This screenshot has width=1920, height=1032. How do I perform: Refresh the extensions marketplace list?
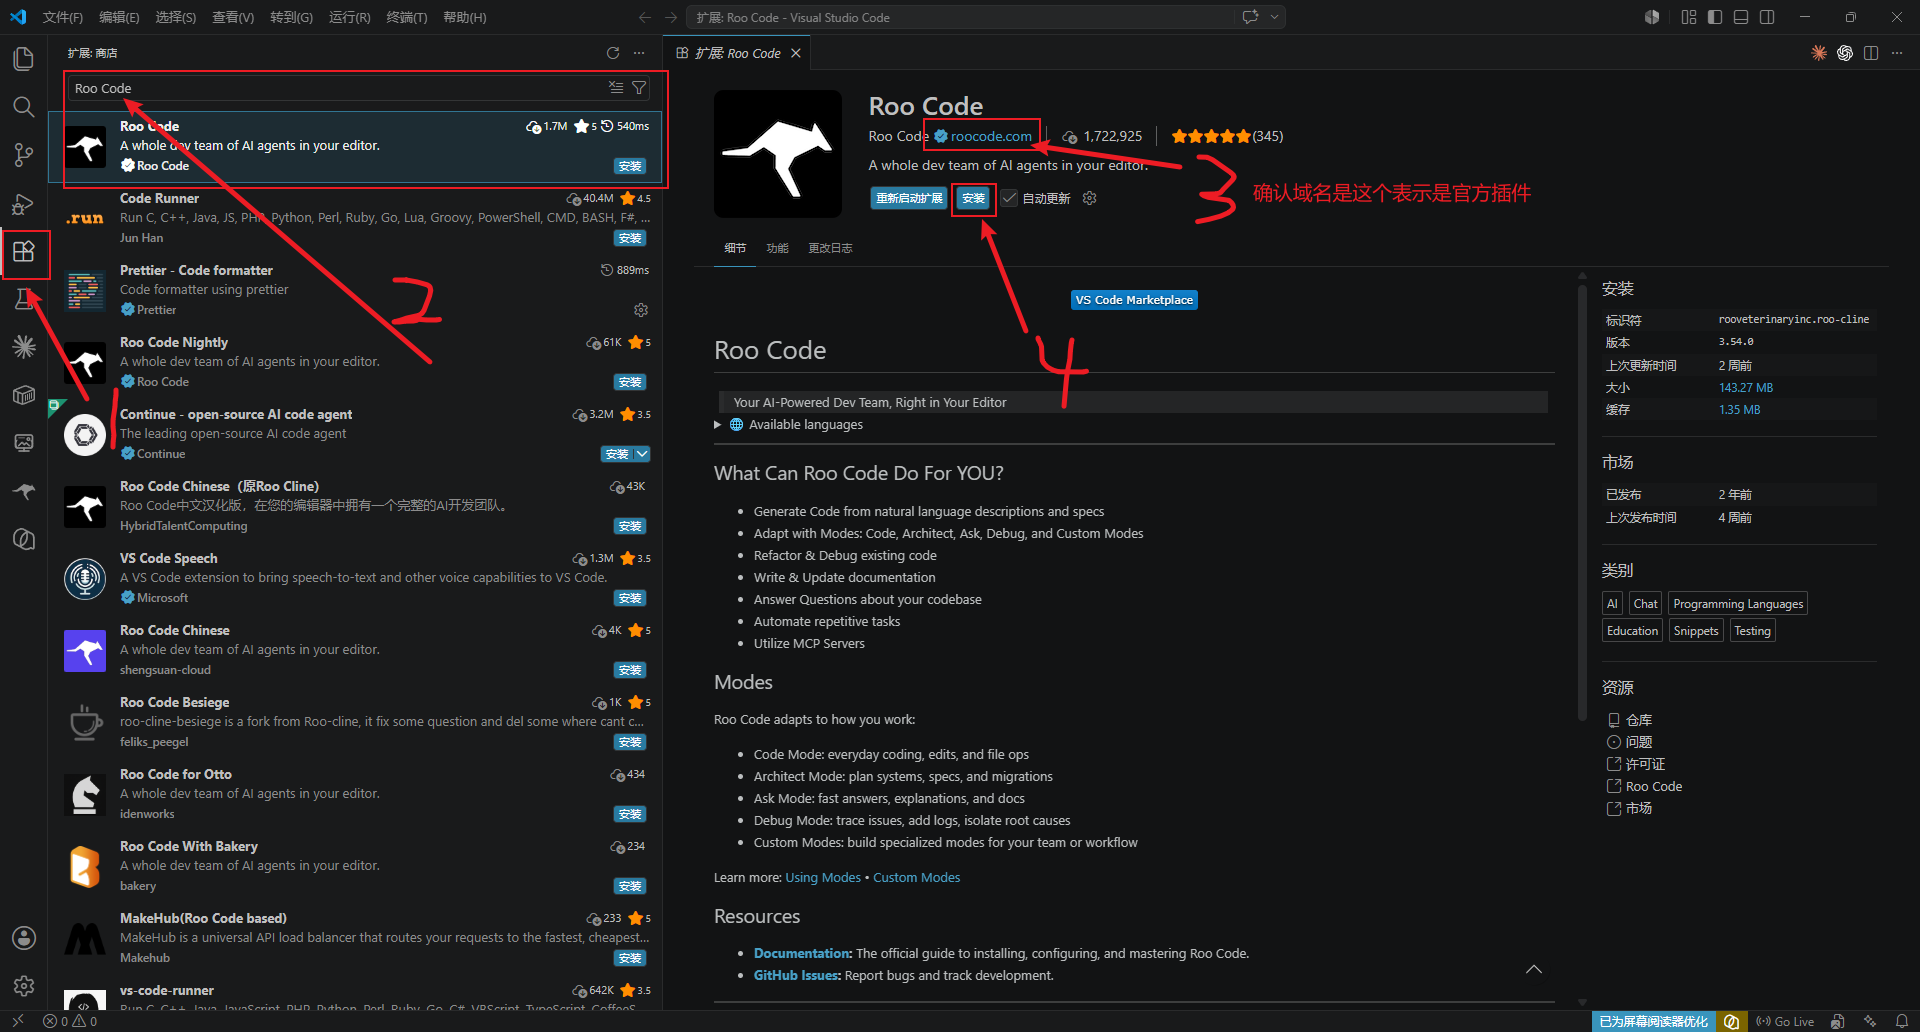pos(613,53)
